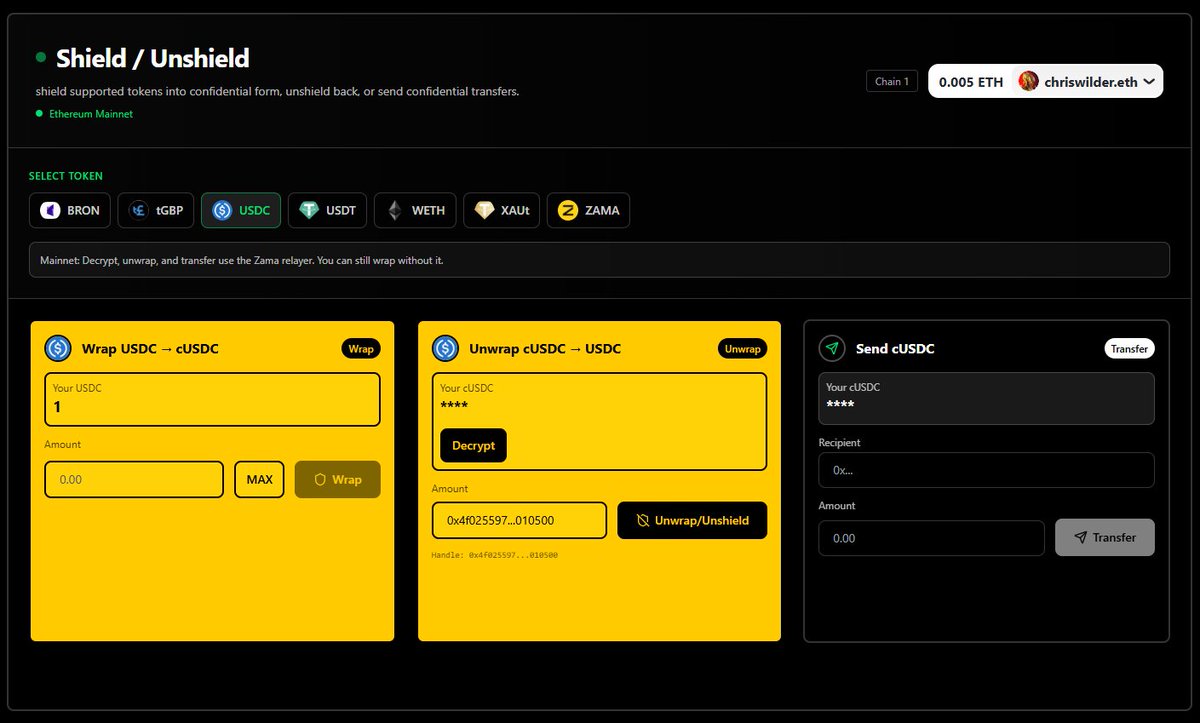Select the BRON token
Screen dimensions: 1200x723
coord(69,210)
